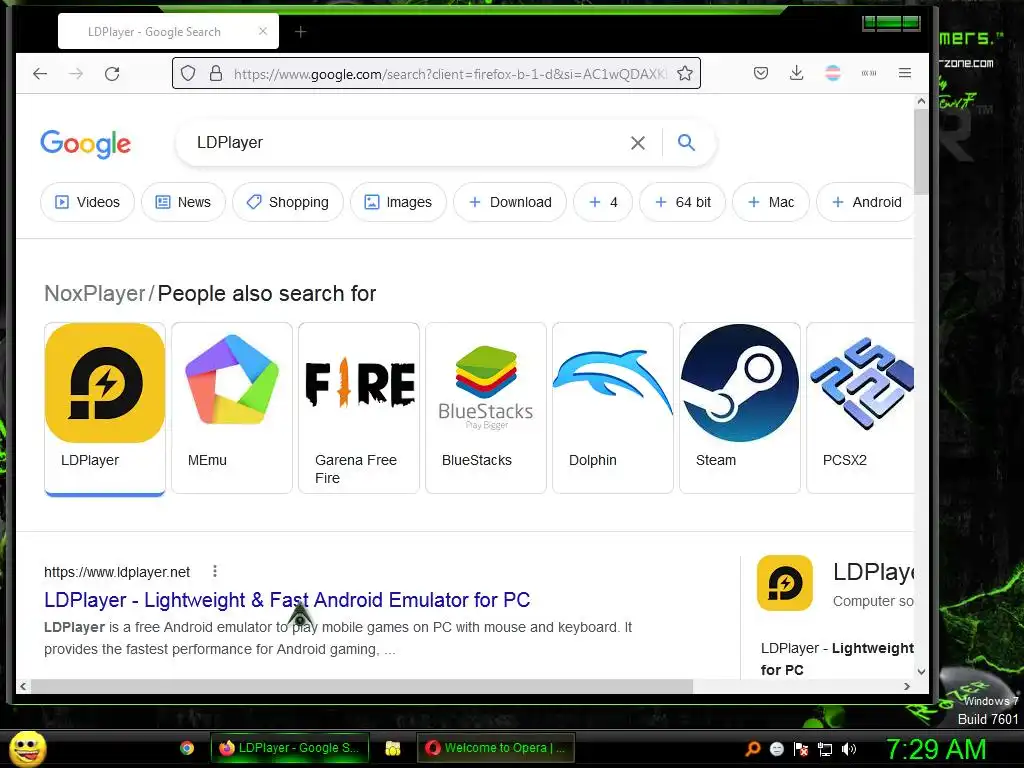Open the three-dot menu beside ldplayer.net

pos(215,571)
